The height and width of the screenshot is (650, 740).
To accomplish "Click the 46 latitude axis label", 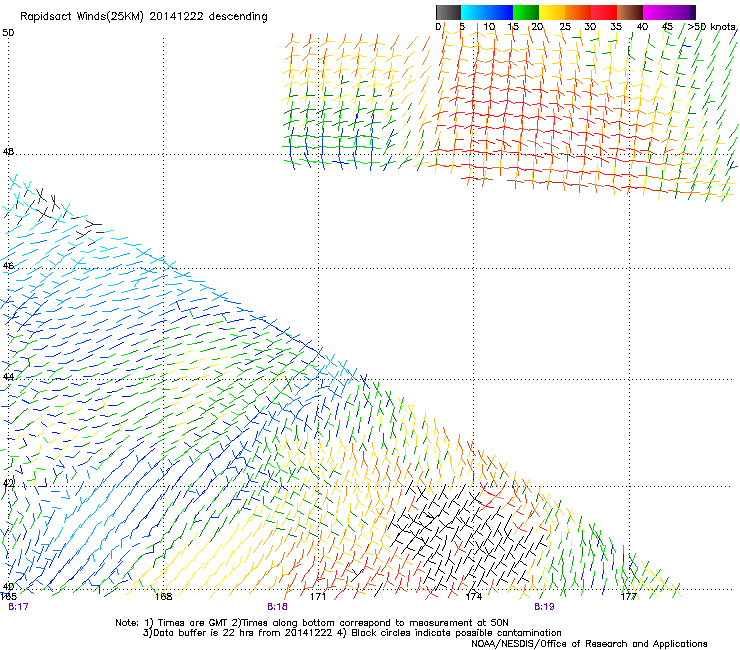I will 8,266.
